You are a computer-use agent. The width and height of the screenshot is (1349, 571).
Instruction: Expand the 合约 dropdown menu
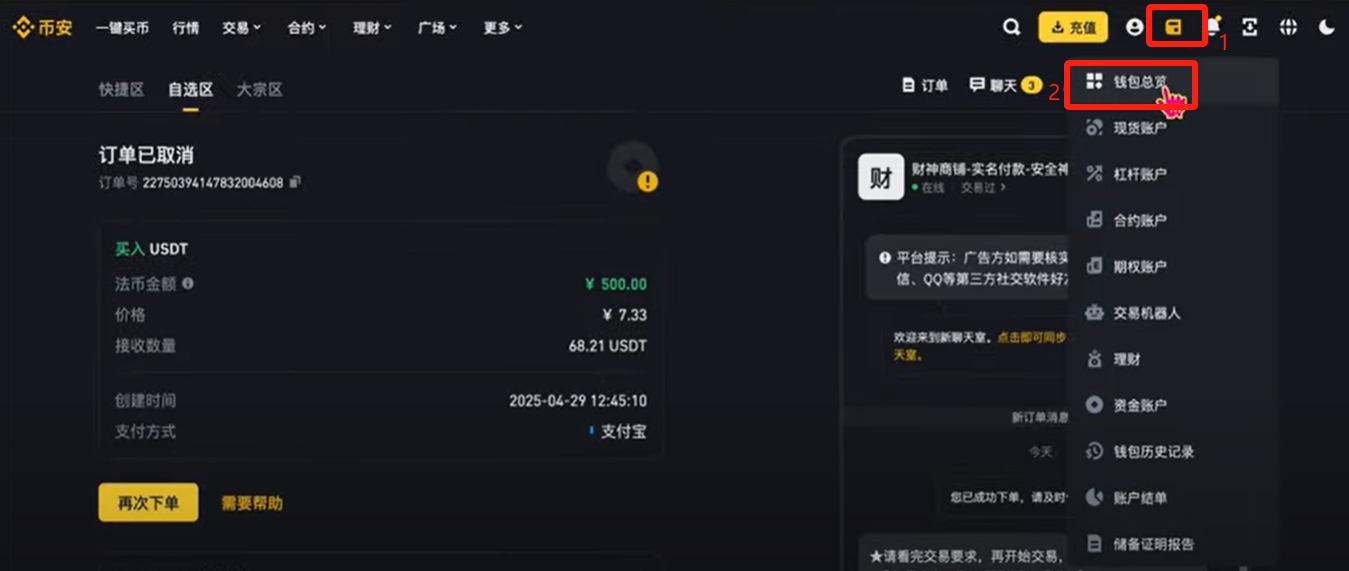307,28
